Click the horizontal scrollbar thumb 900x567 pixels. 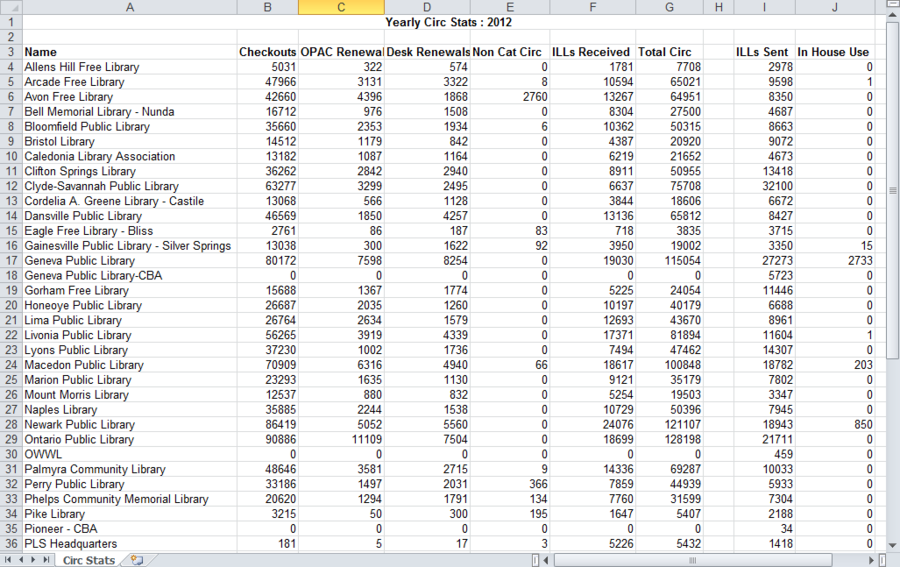coord(693,560)
